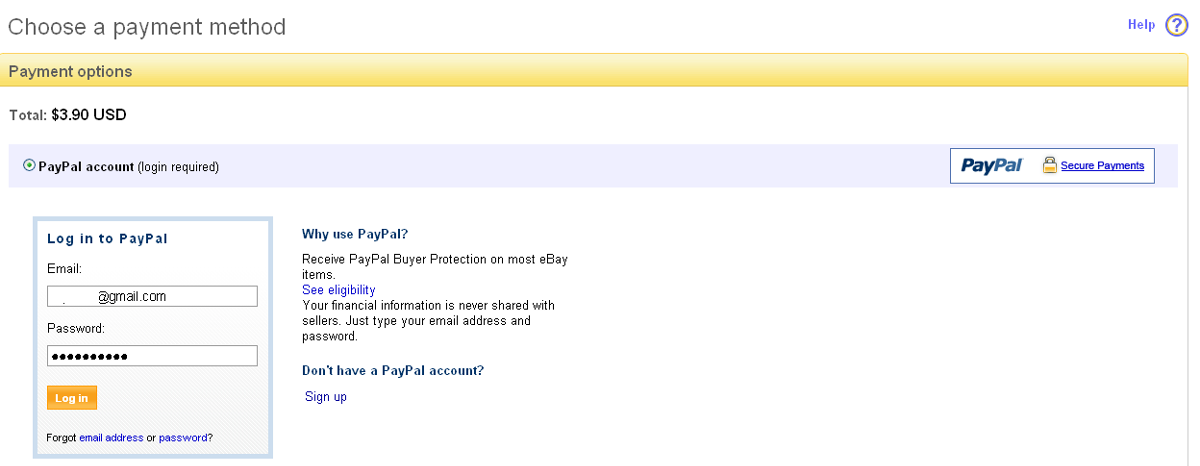
Task: Click the Help question mark icon
Action: coord(1176,25)
